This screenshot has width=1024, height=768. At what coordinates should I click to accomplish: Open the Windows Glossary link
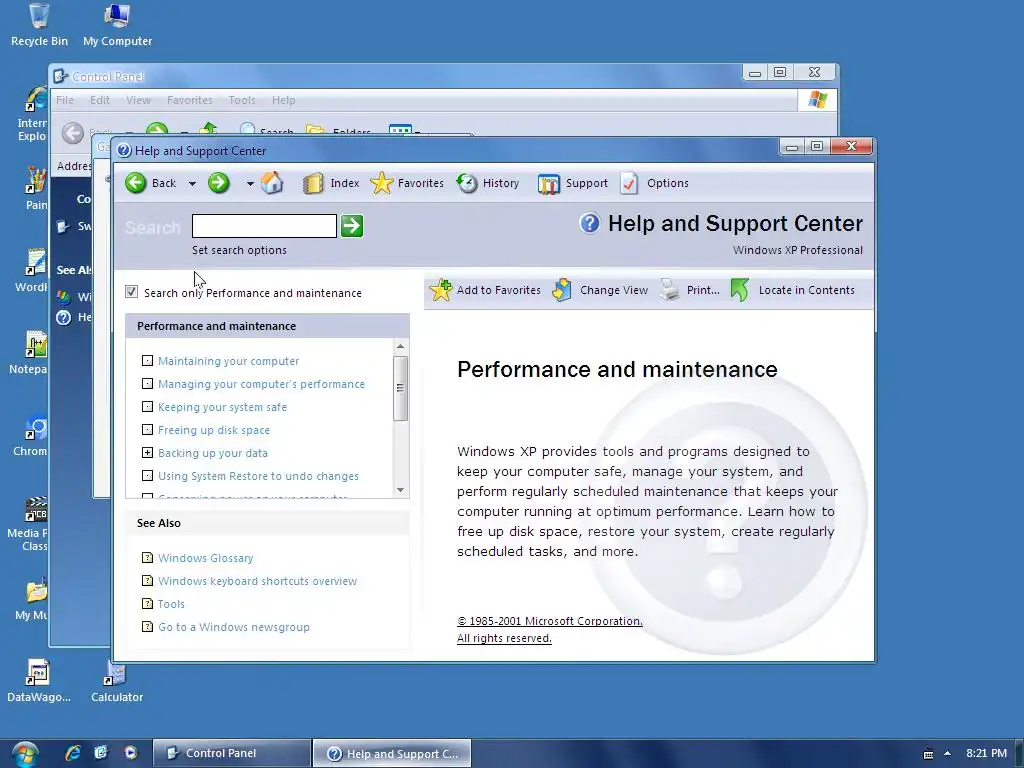(206, 558)
